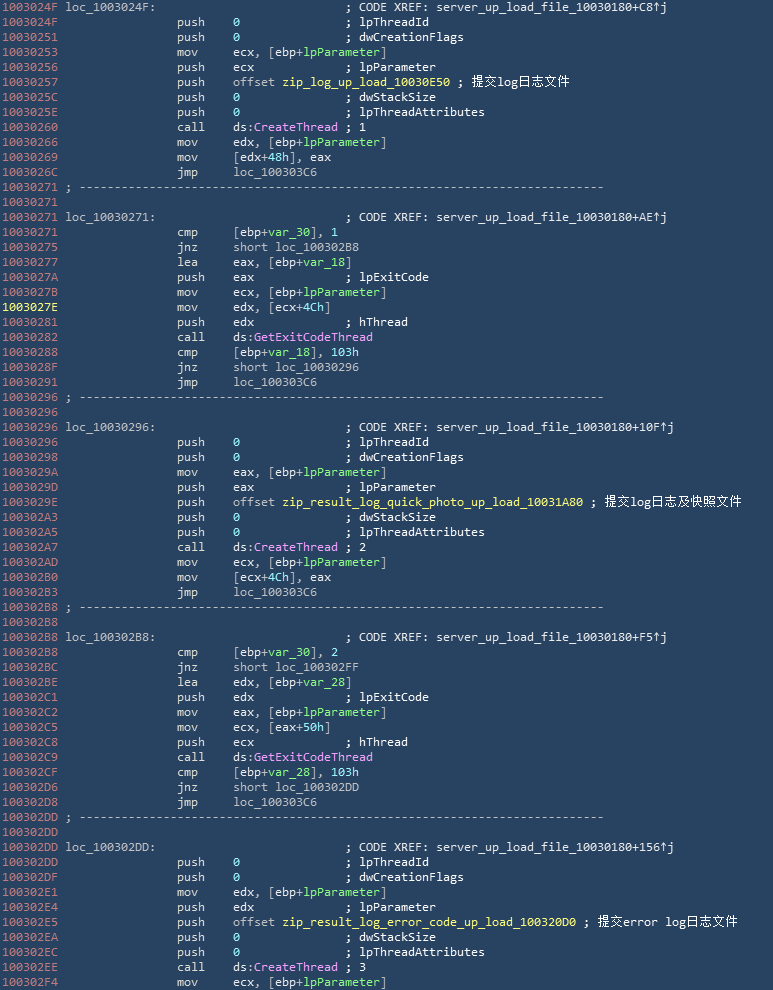Click GetExitCodeThread in the call at 10030282
This screenshot has height=990, width=773.
[312, 337]
